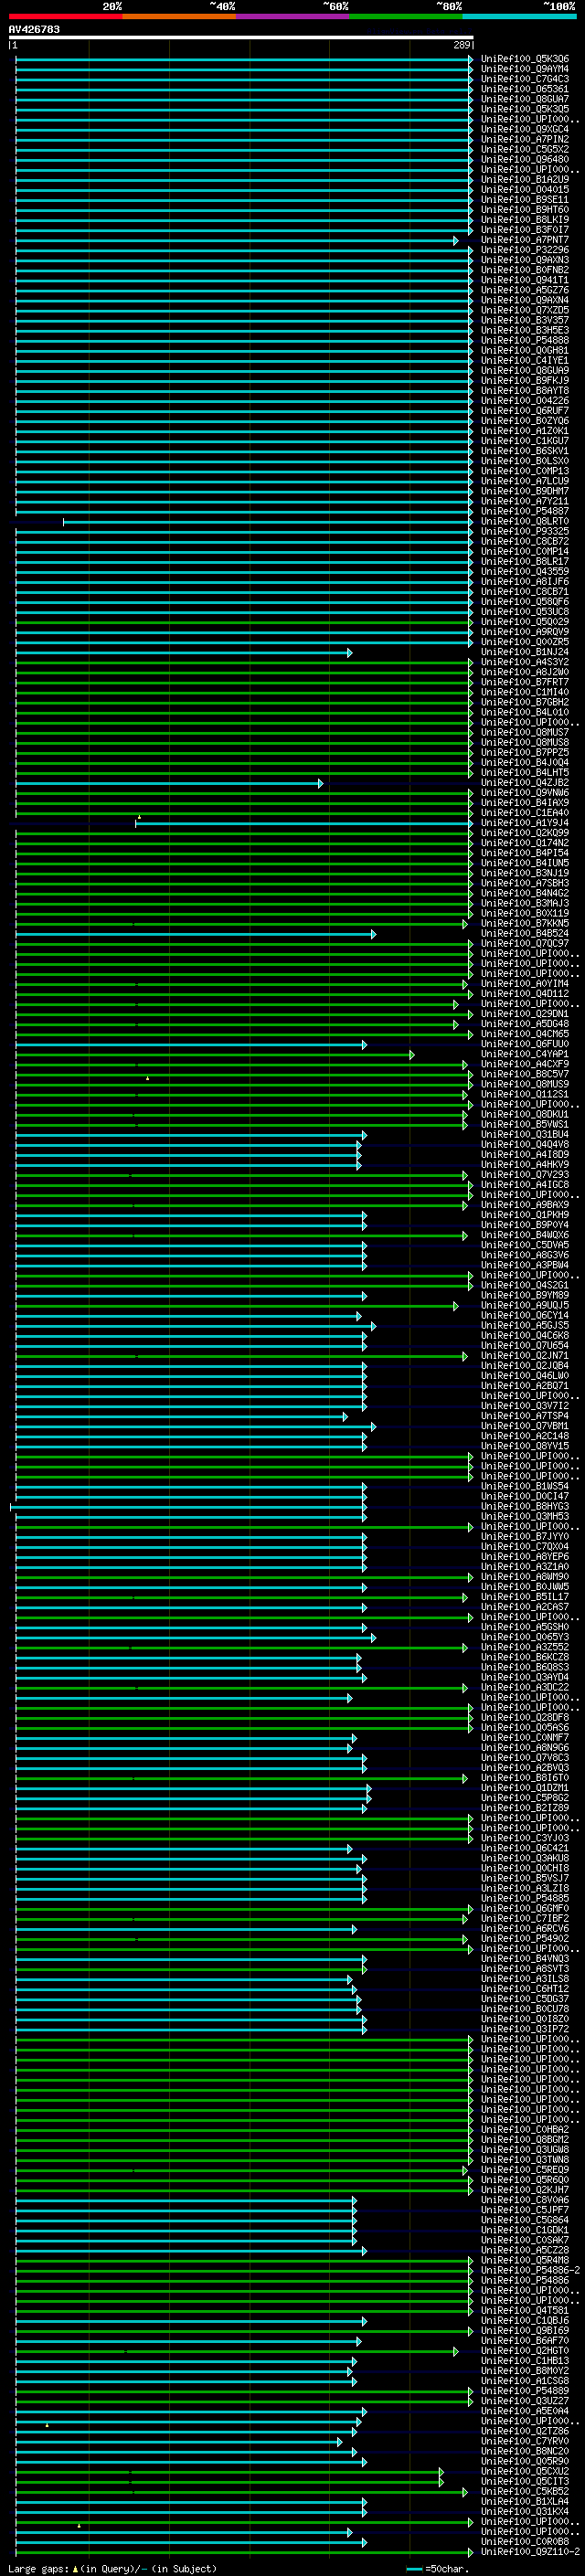Select the UniRef100_Q174N2 label
585x2576 pixels.
click(x=525, y=843)
